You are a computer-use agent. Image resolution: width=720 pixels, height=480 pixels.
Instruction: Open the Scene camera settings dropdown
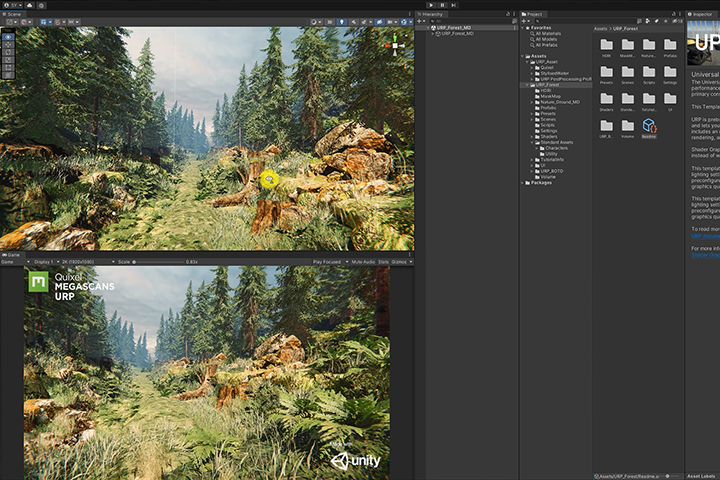[x=392, y=22]
